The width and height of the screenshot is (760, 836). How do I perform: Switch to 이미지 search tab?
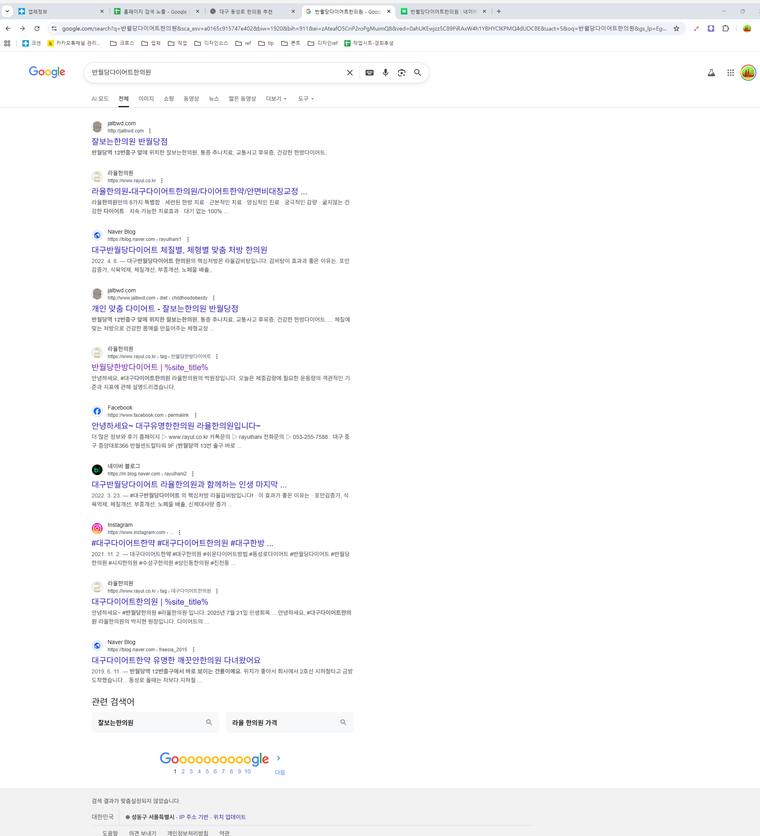coord(146,99)
